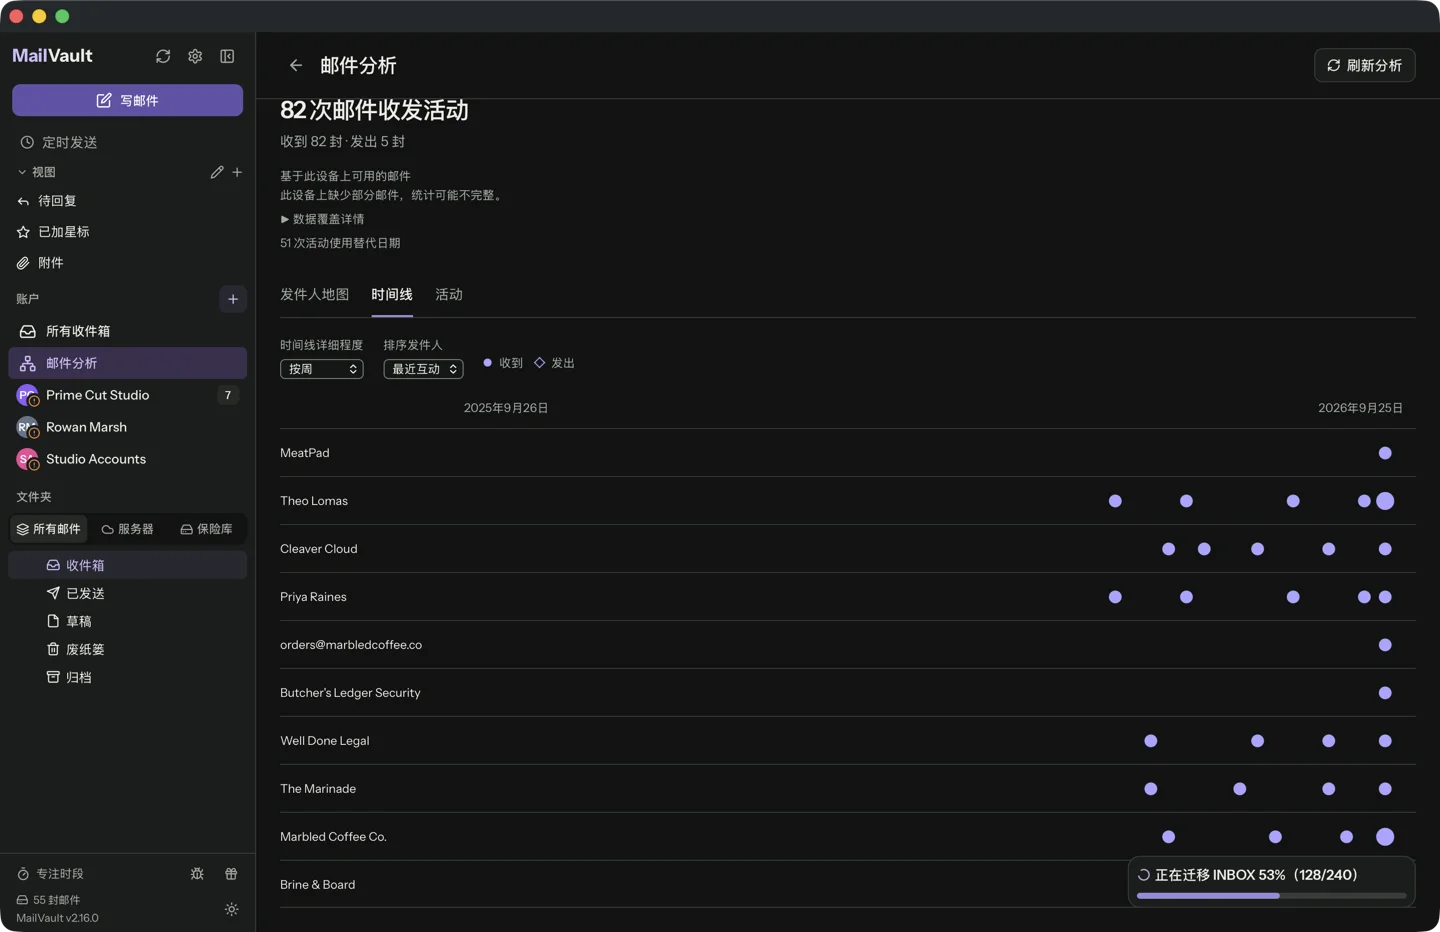Toggle the 发出 legend series

(x=554, y=363)
